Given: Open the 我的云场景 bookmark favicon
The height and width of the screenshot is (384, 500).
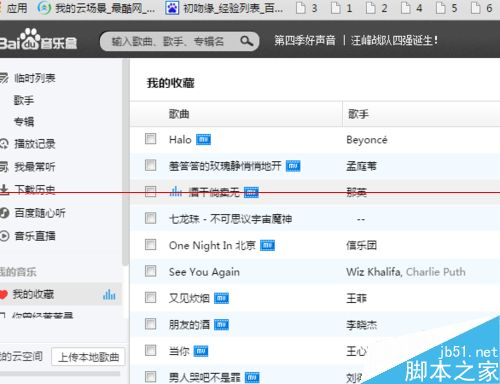Looking at the screenshot, I should click(44, 7).
